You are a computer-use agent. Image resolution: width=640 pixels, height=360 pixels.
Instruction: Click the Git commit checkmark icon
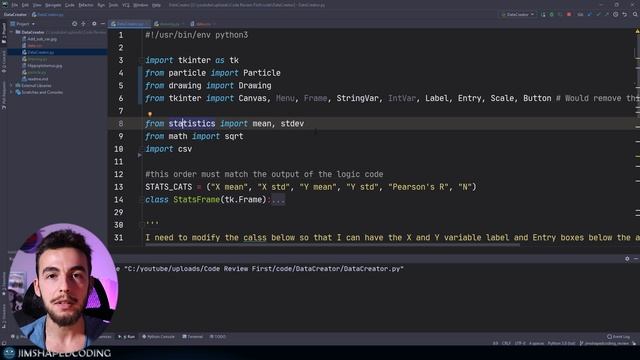pyautogui.click(x=598, y=14)
